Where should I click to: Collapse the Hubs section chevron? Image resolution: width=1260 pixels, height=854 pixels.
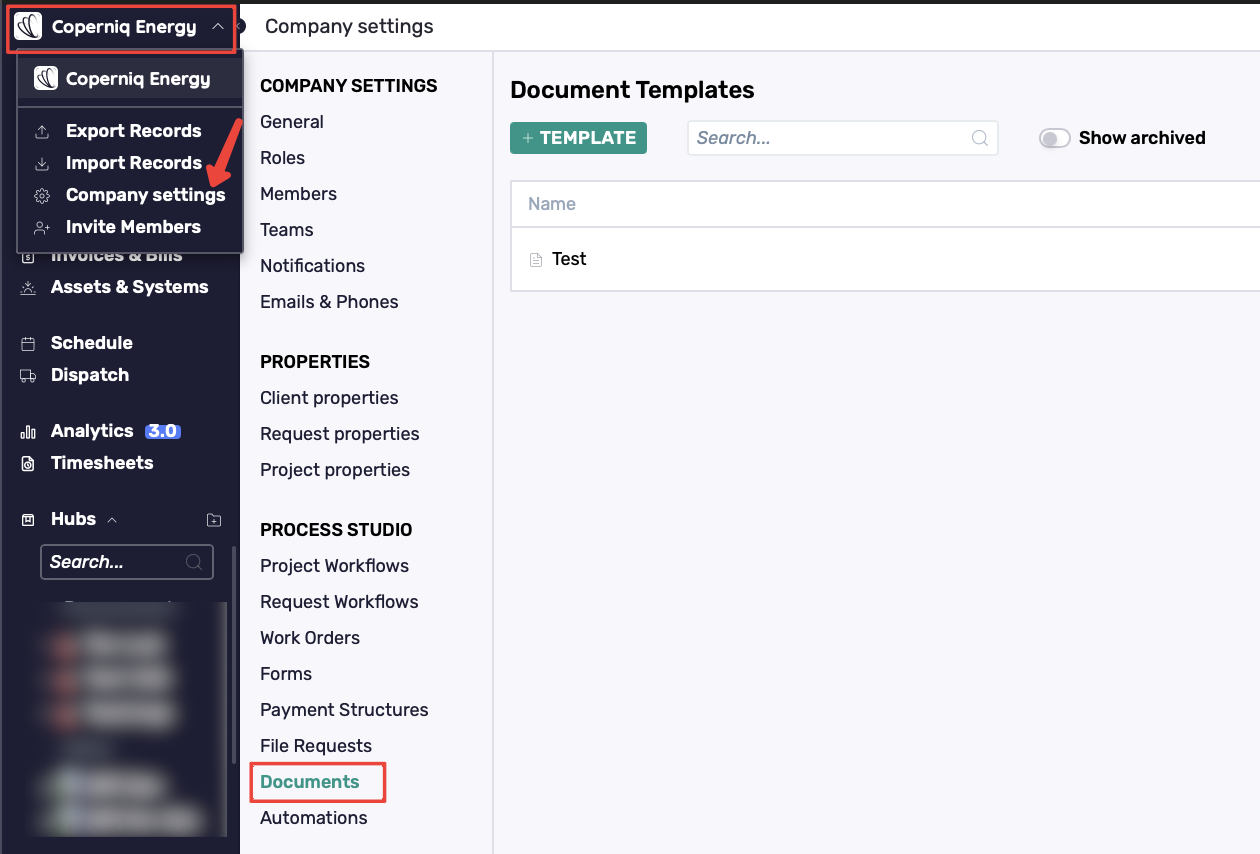point(112,519)
